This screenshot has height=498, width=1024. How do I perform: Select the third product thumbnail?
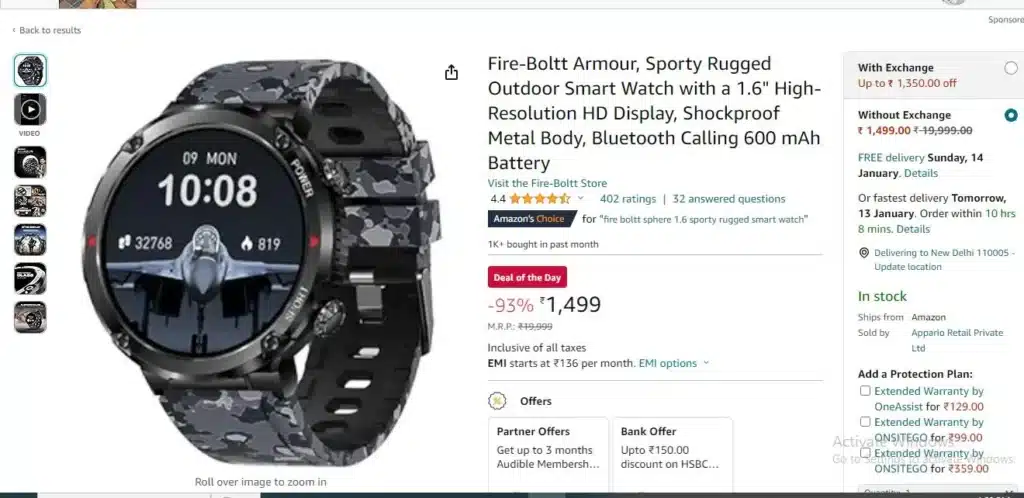pos(30,162)
